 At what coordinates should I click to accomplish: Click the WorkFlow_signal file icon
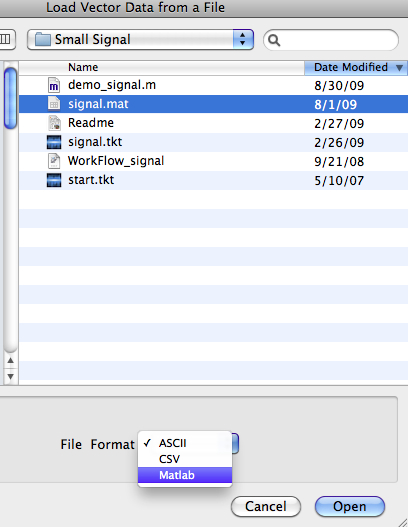(54, 161)
